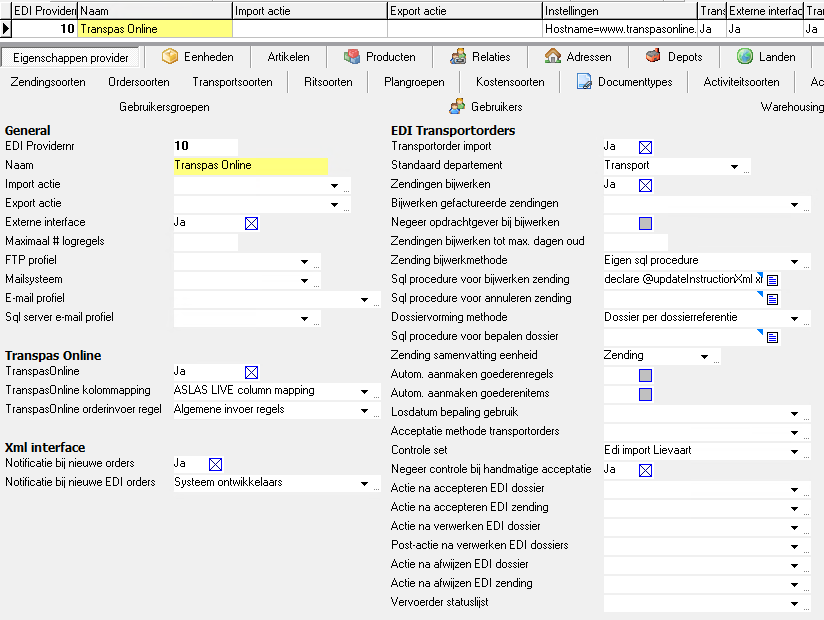Open the Dossiervorming methode dropdown

point(794,318)
